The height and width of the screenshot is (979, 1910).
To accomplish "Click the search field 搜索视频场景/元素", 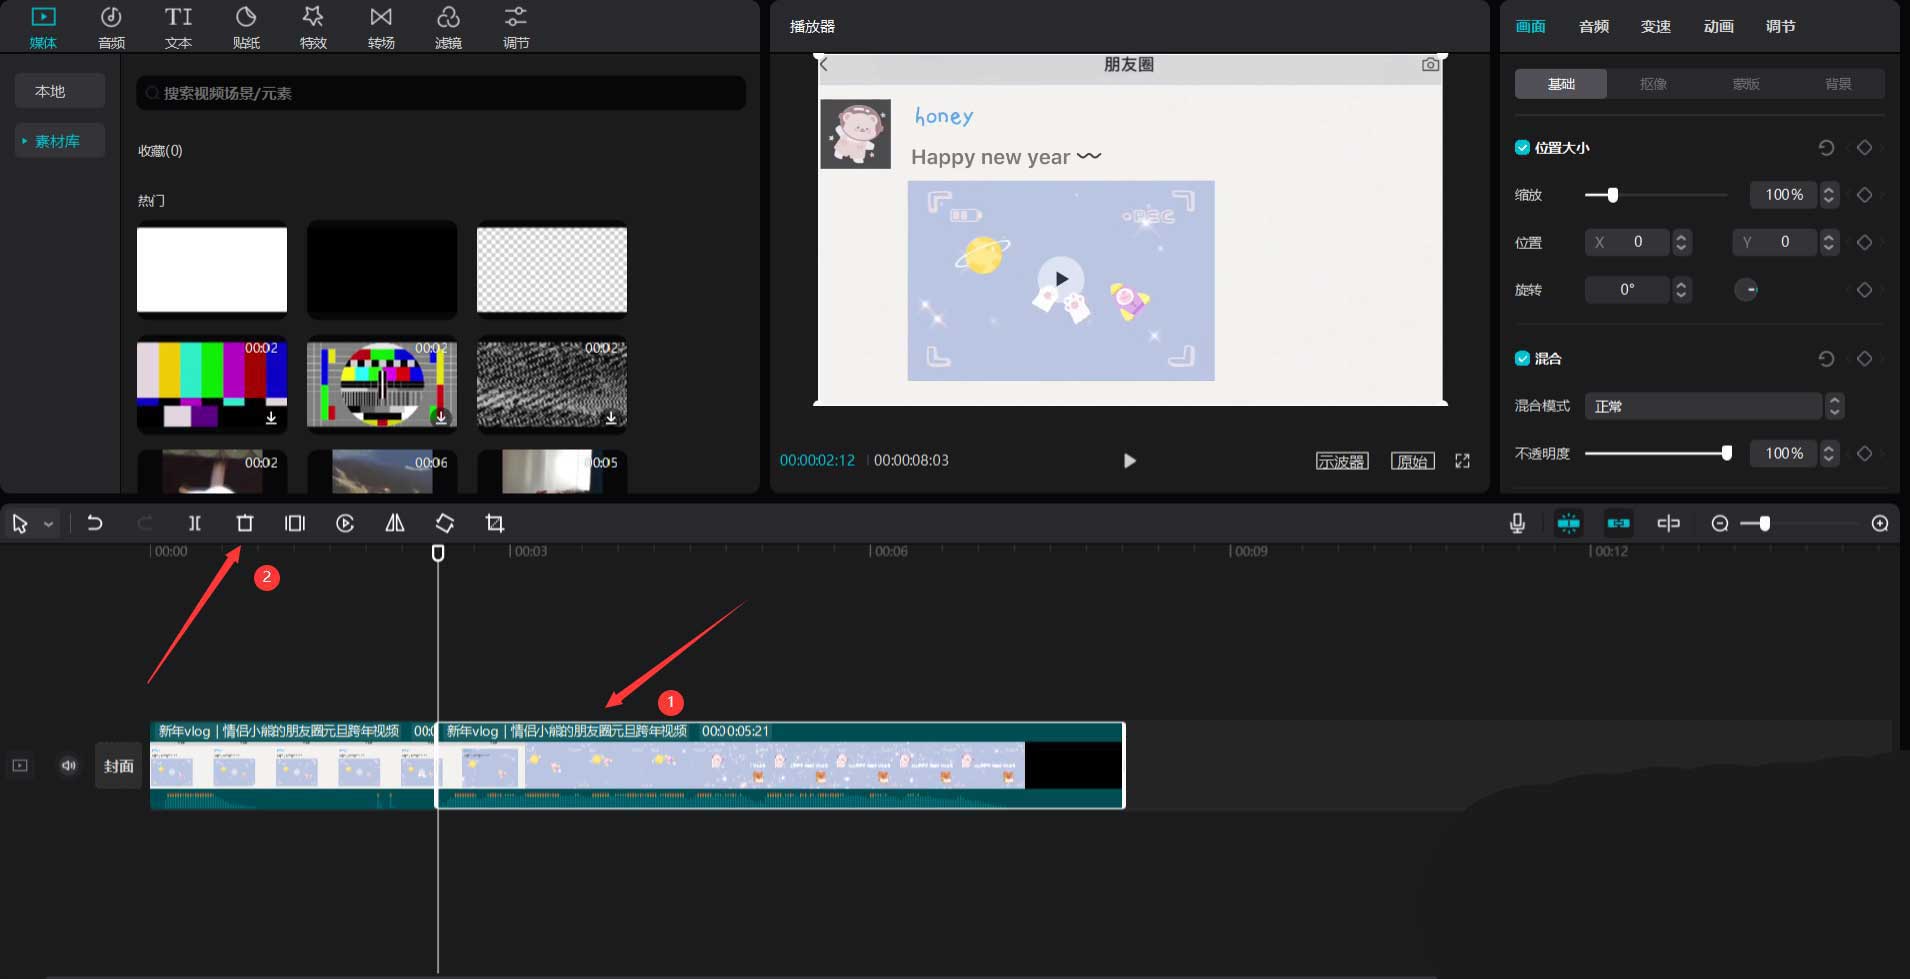I will [441, 93].
